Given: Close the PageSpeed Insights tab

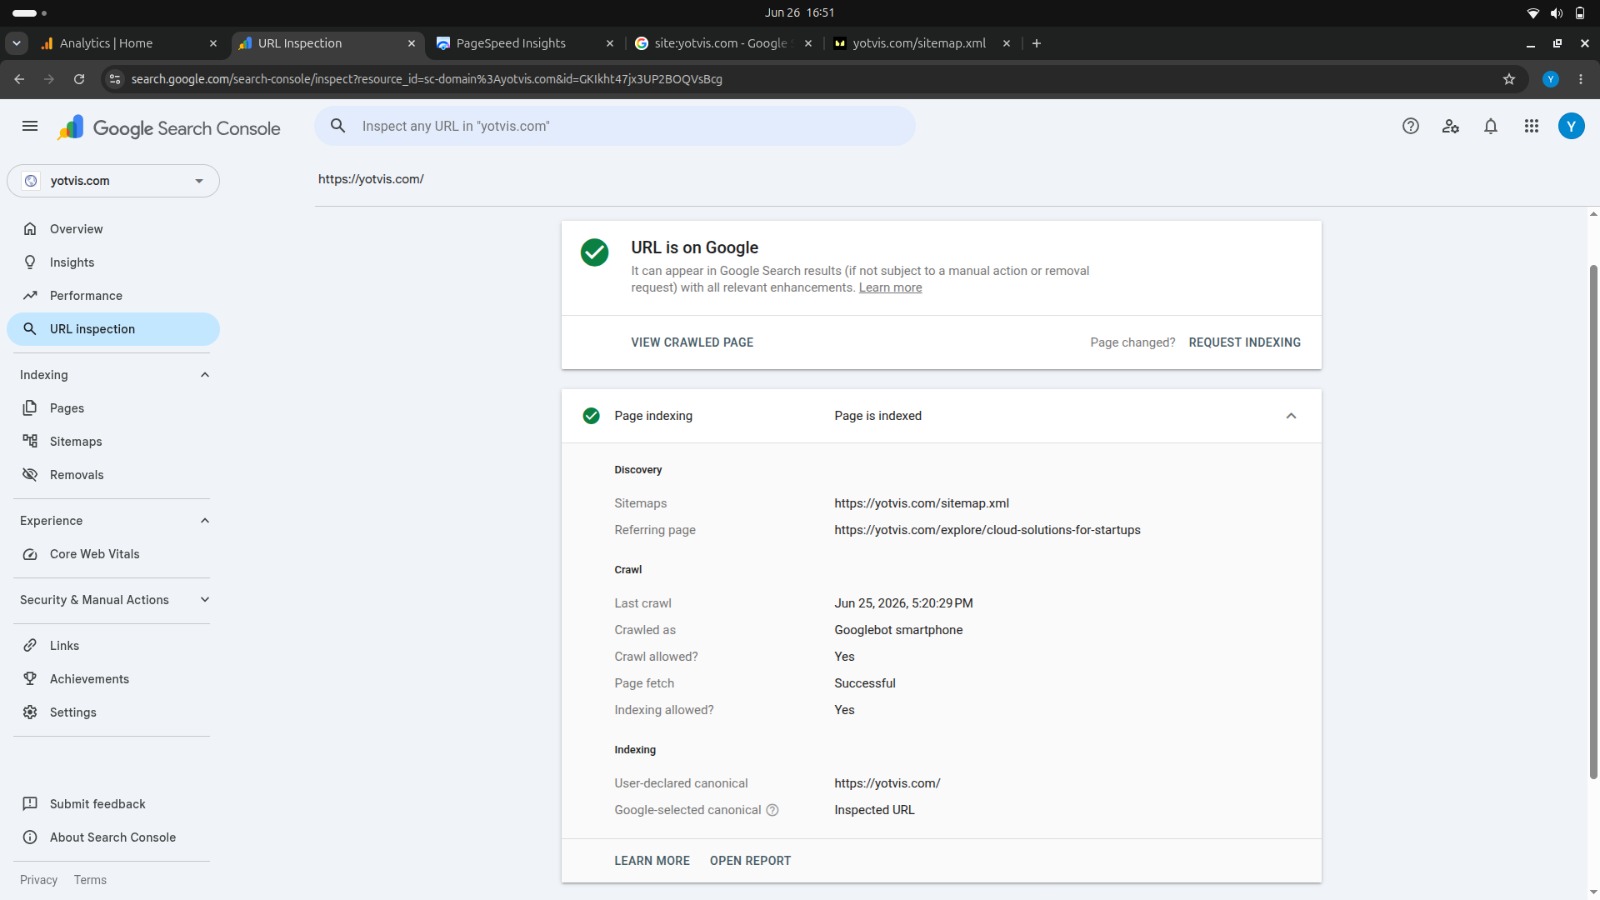Looking at the screenshot, I should click(x=610, y=43).
